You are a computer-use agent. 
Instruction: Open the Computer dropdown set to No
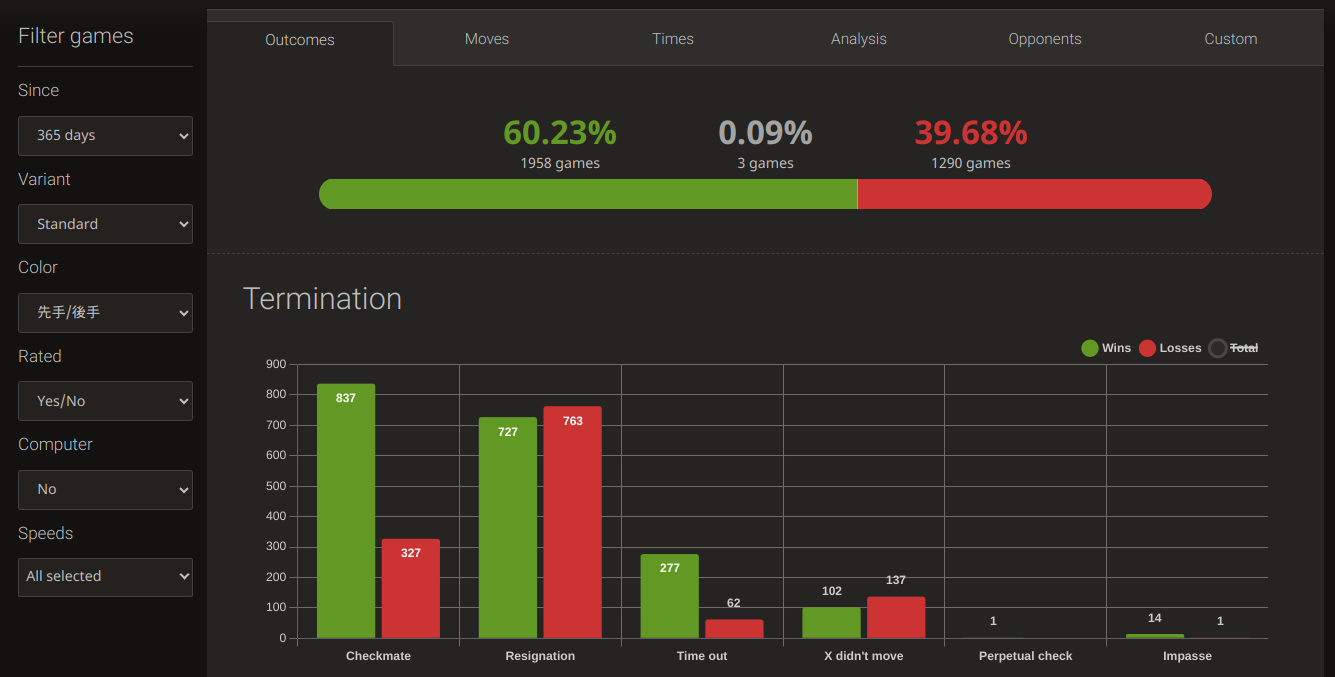(105, 489)
